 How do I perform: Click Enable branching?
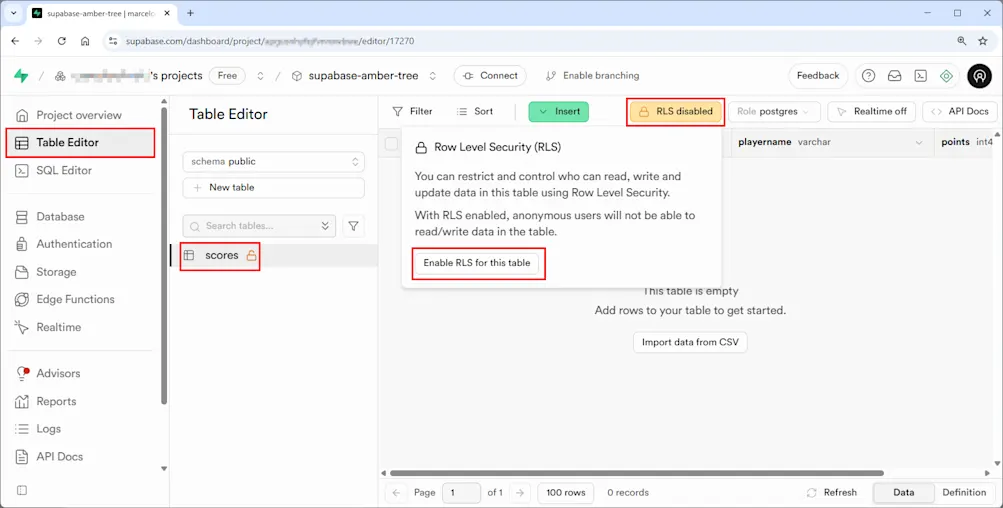(x=592, y=75)
